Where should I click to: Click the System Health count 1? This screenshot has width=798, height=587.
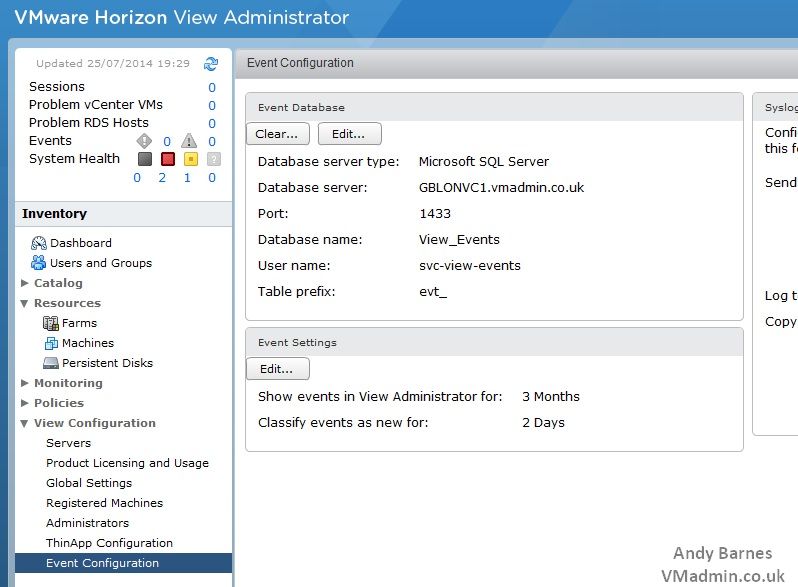tap(187, 178)
